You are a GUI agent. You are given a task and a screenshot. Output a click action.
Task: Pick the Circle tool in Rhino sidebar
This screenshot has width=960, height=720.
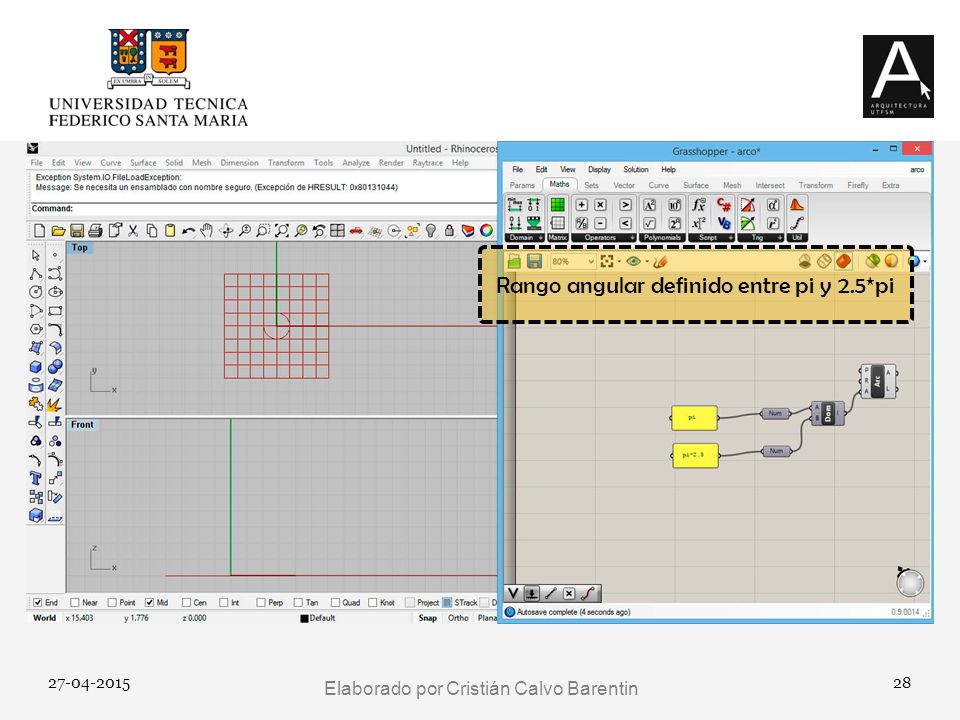point(36,292)
